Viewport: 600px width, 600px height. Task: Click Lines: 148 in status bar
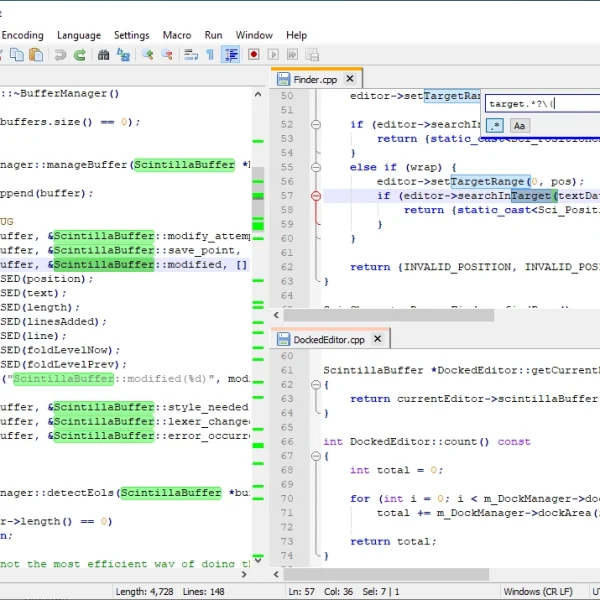coord(204,592)
